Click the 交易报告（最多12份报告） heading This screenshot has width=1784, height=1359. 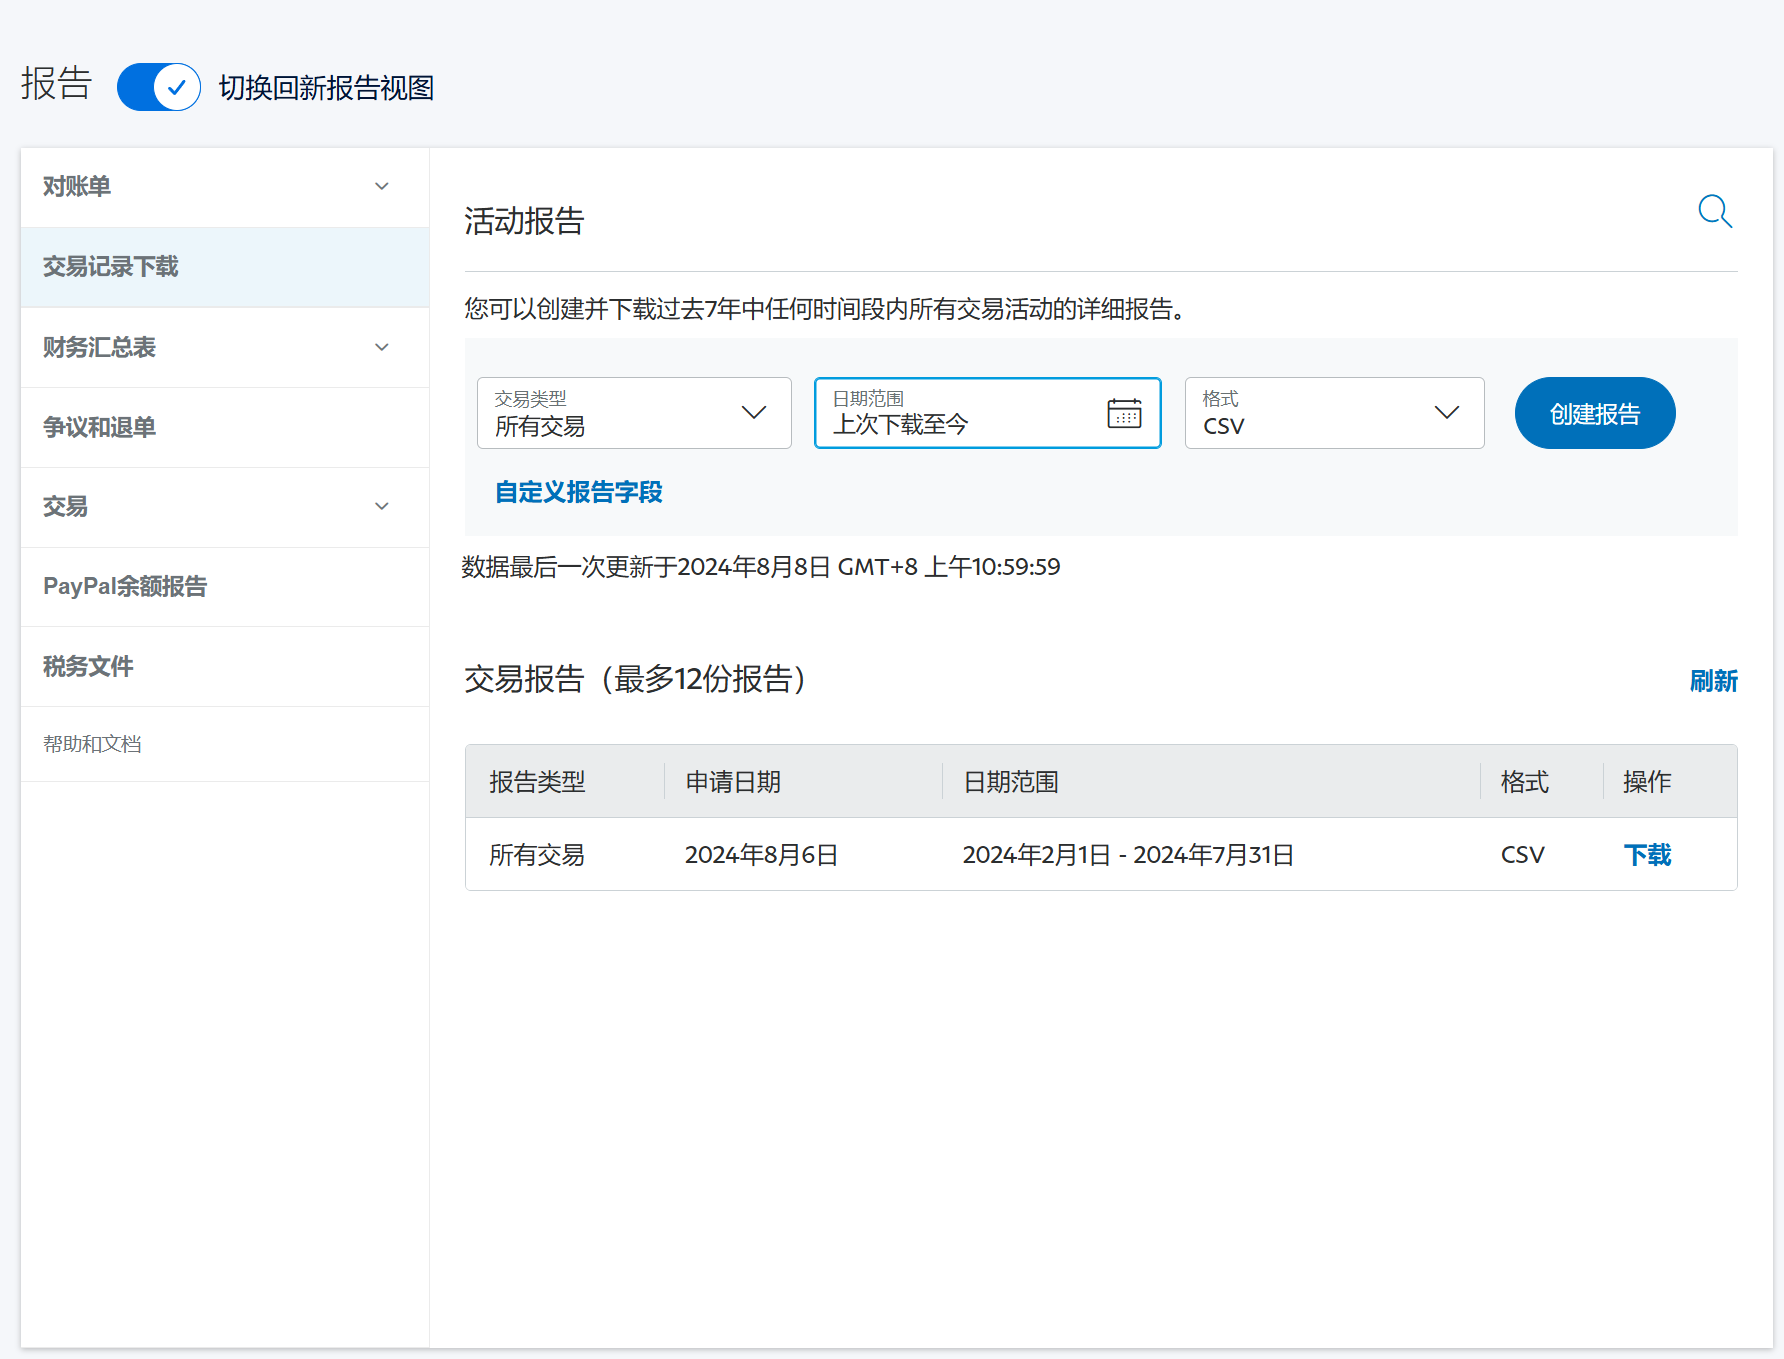coord(636,679)
